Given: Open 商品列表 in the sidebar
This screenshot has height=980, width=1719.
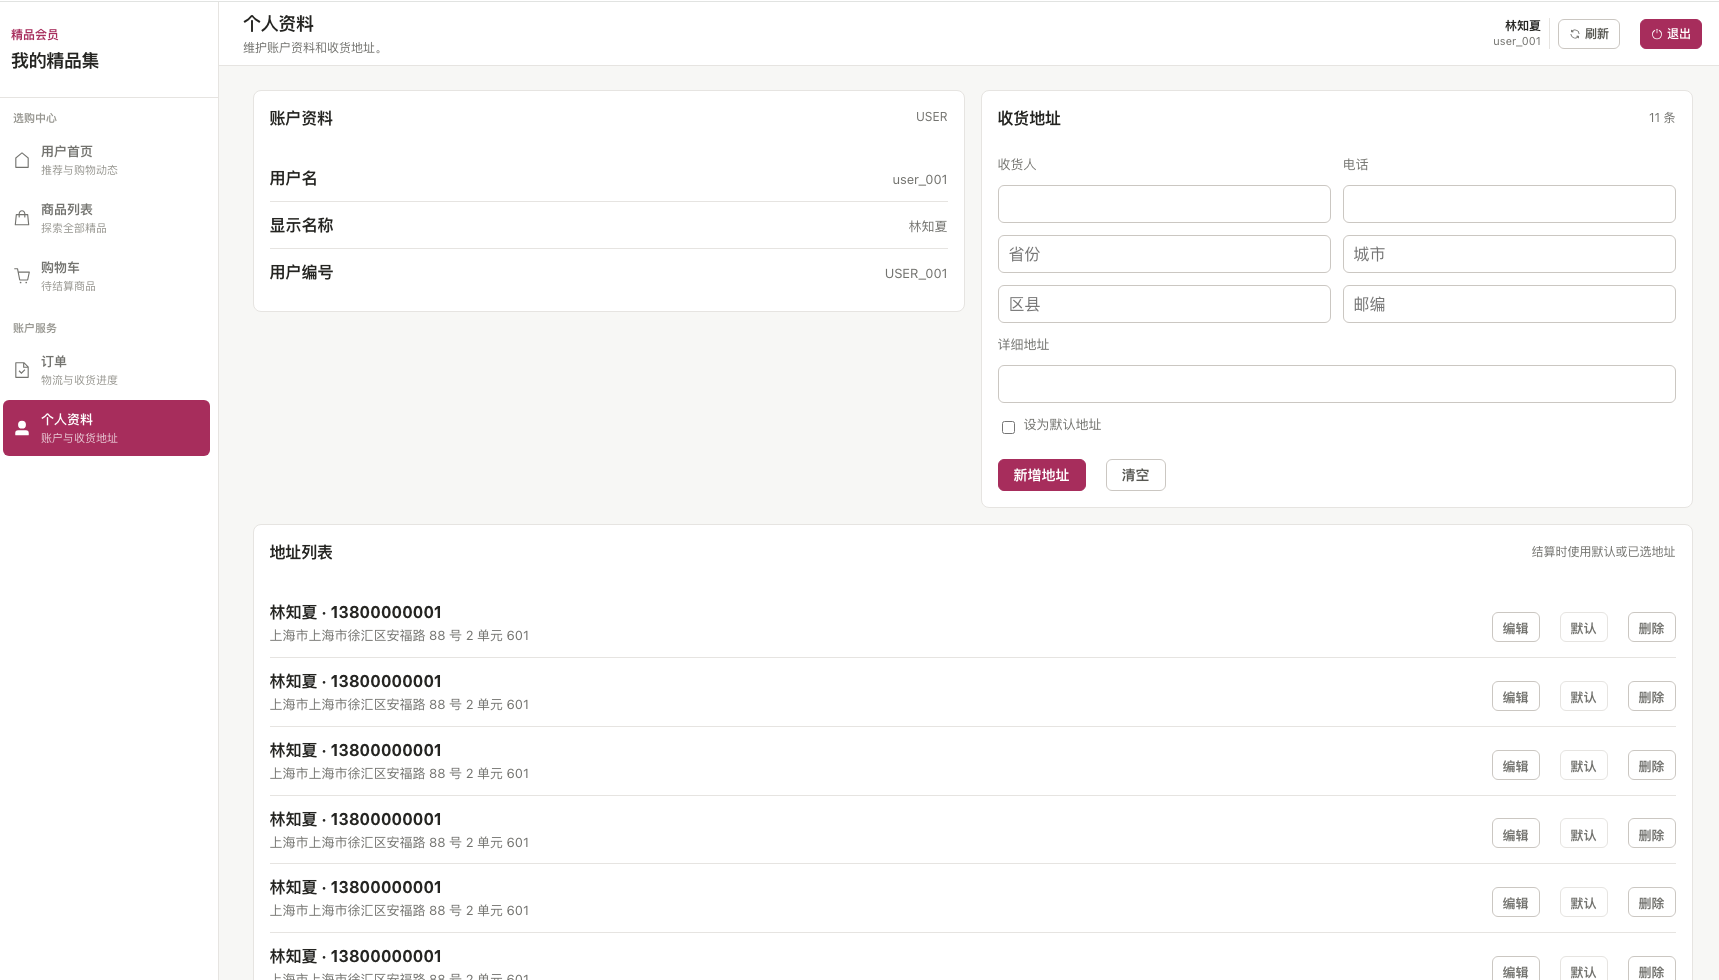Looking at the screenshot, I should click(x=107, y=218).
